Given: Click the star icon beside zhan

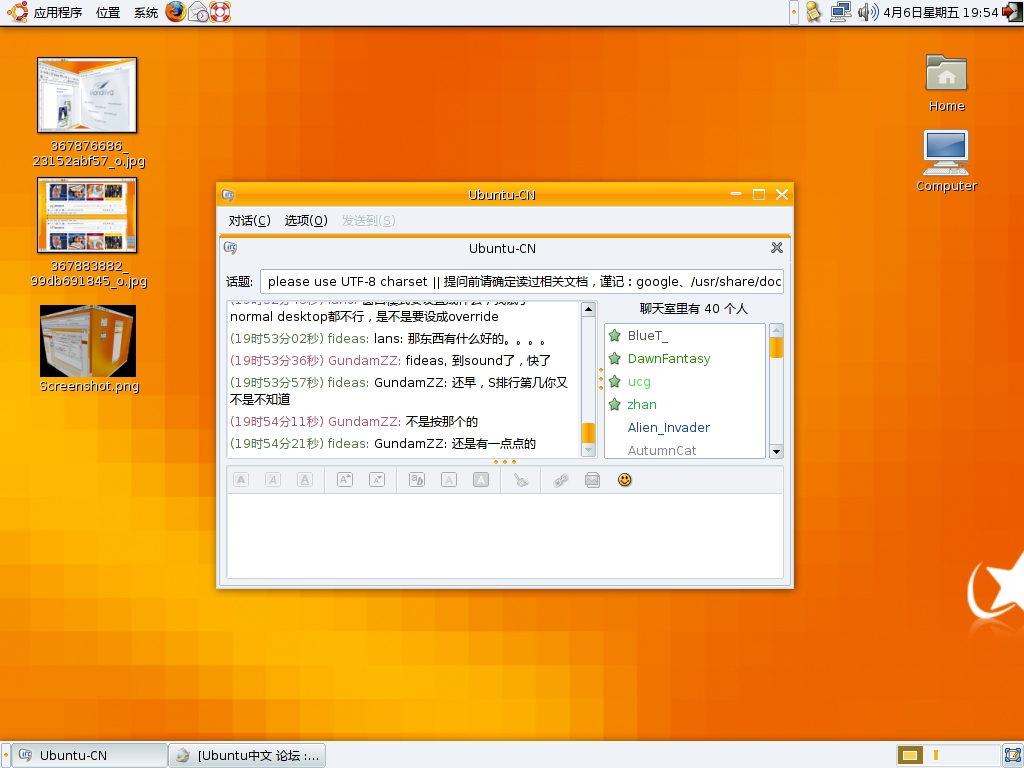Looking at the screenshot, I should tap(615, 404).
